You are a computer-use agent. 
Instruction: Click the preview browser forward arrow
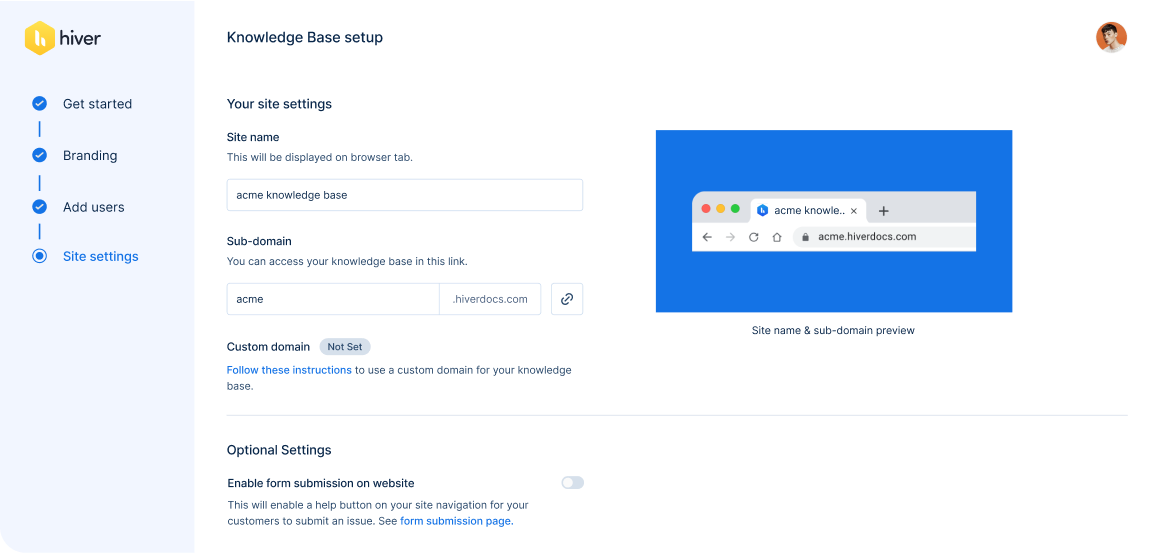coord(730,237)
